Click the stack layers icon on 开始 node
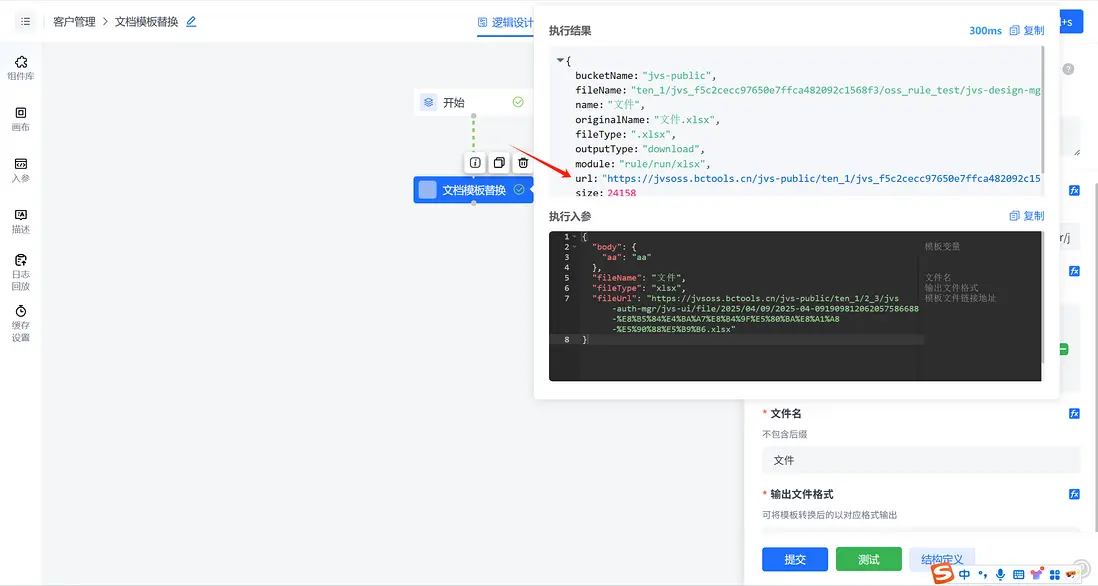Image resolution: width=1098 pixels, height=586 pixels. [x=429, y=102]
